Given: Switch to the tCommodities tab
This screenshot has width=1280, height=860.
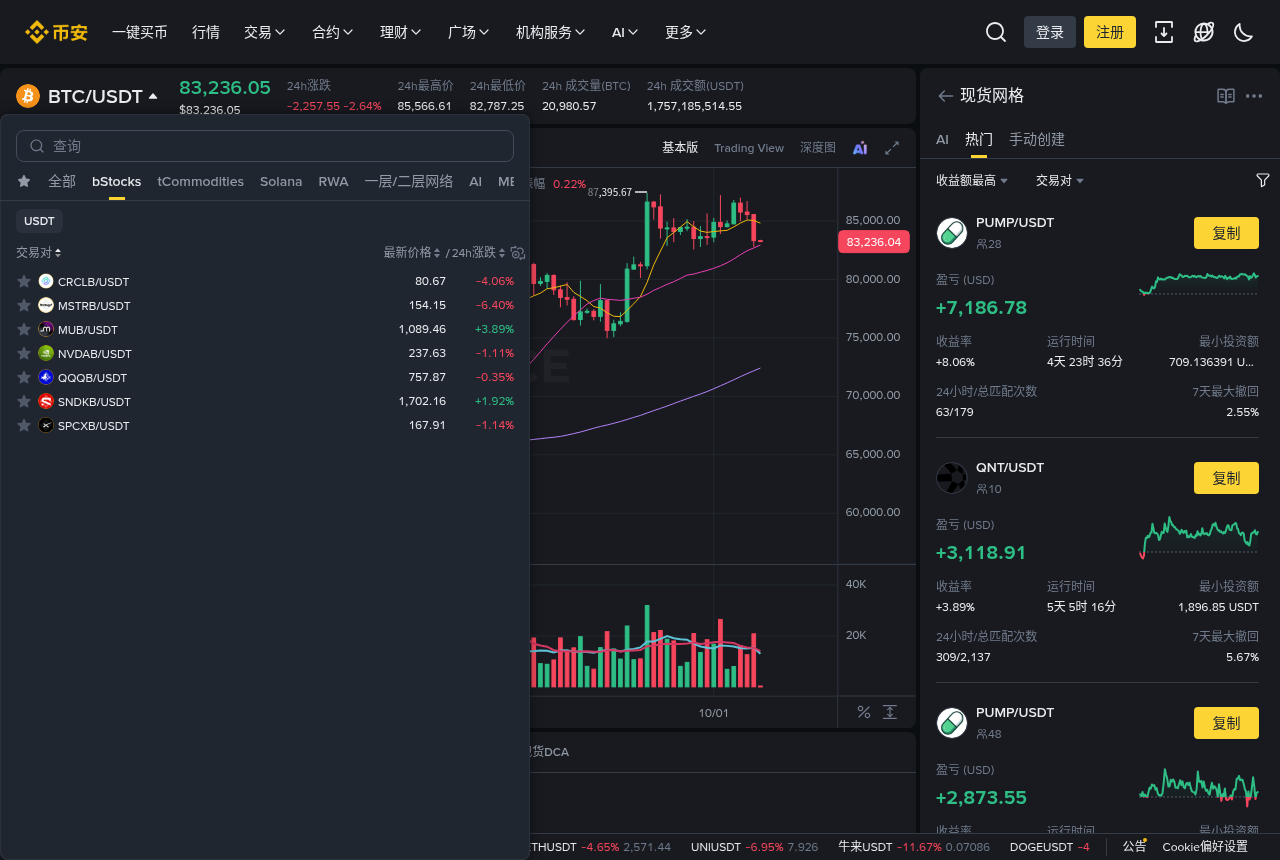Looking at the screenshot, I should [201, 182].
